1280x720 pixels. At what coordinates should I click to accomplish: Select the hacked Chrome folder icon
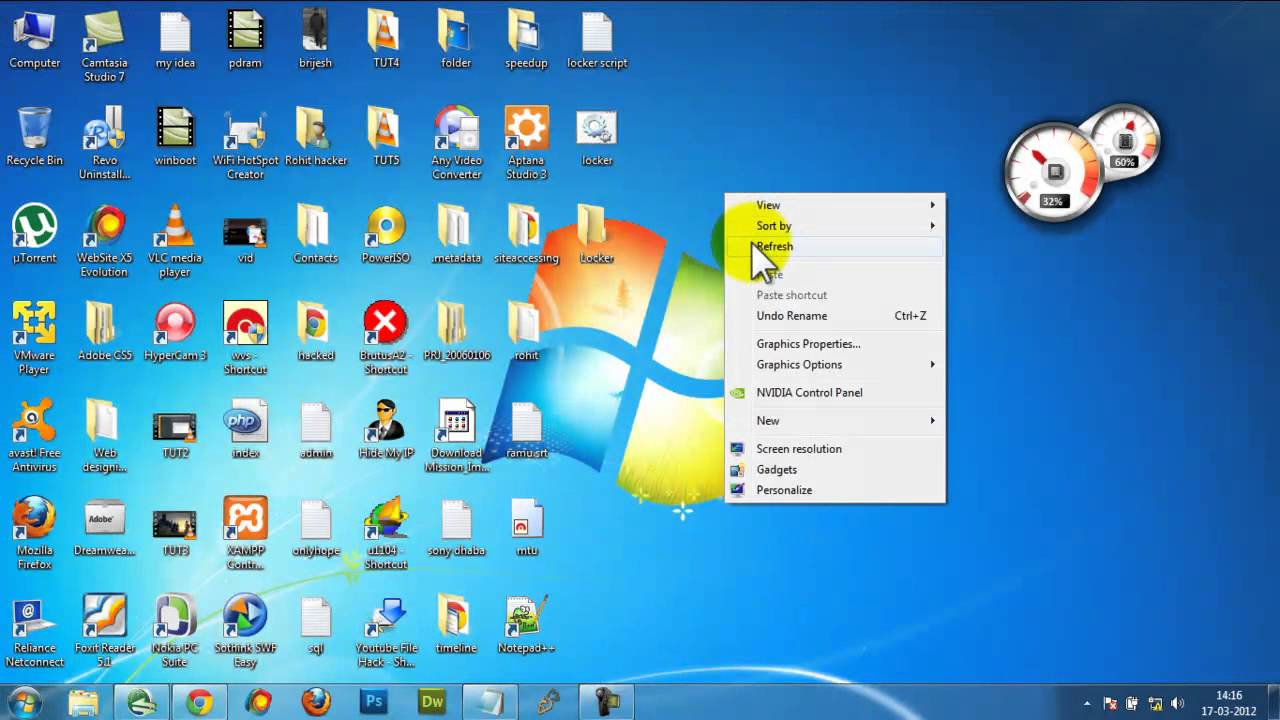tap(315, 332)
